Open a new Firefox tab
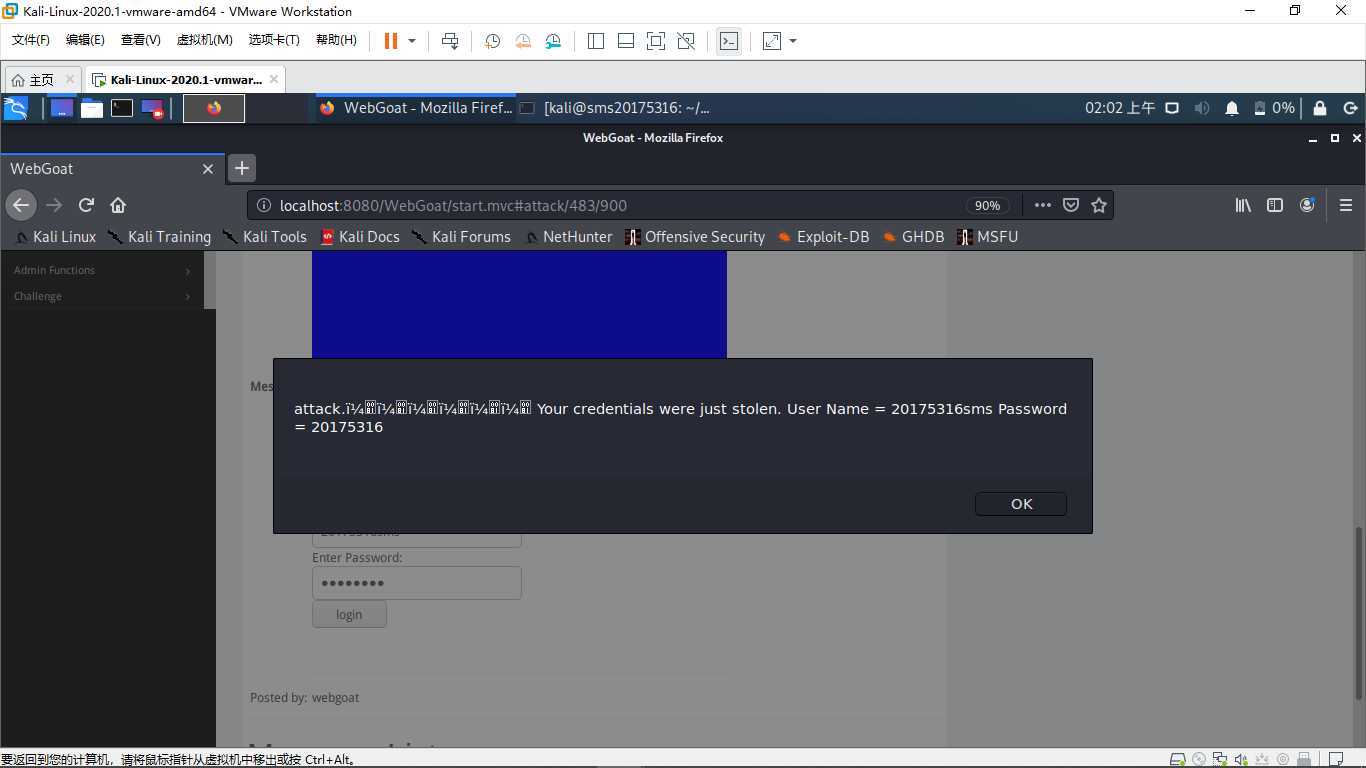This screenshot has height=768, width=1366. 242,169
